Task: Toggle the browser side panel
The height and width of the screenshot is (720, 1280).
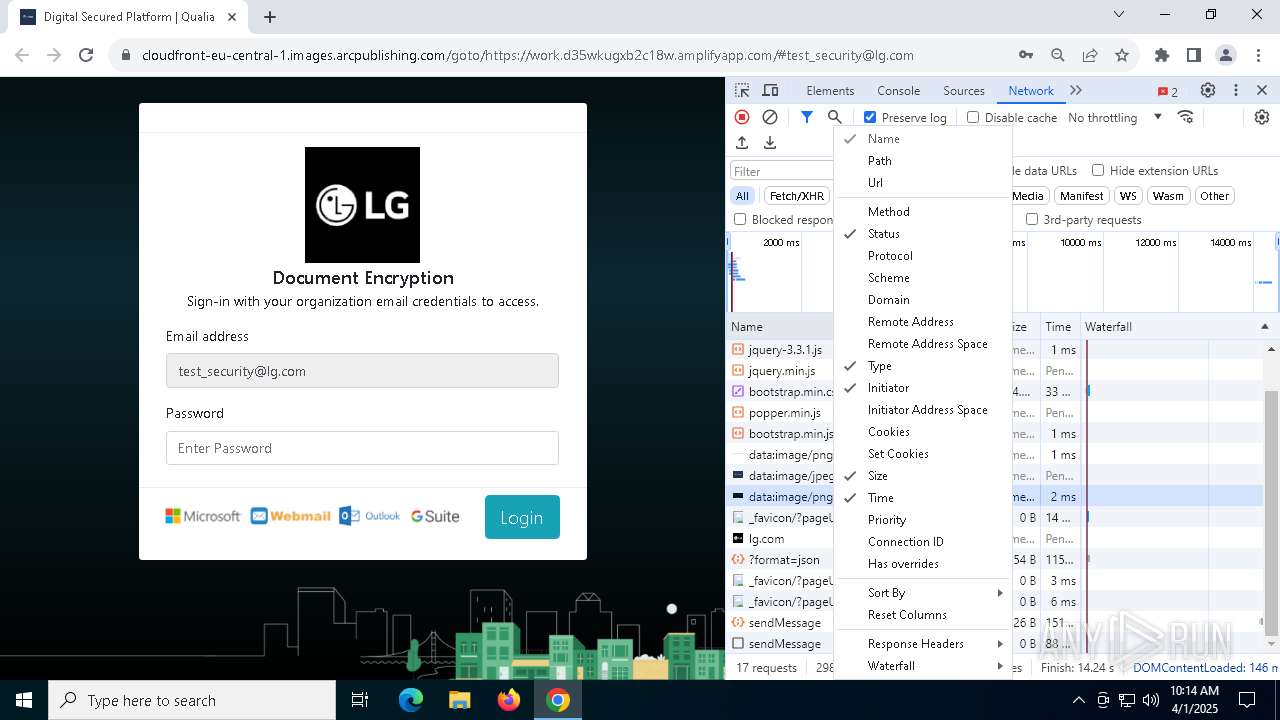Action: pos(1194,55)
